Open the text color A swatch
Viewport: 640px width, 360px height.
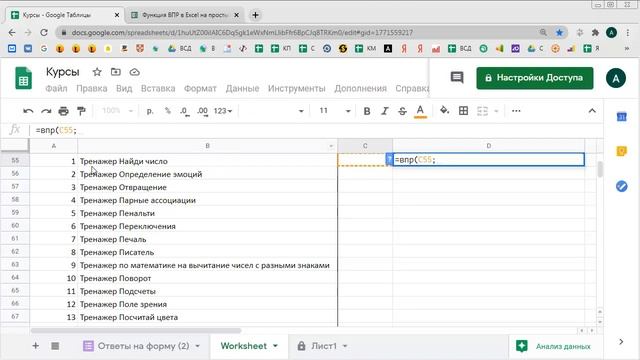(420, 111)
